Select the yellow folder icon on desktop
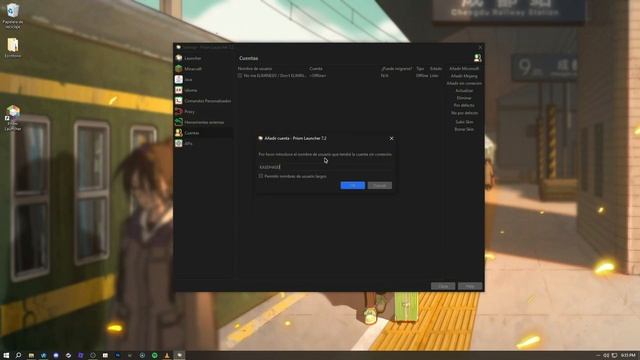Screen dimensions: 640x360 [13, 48]
